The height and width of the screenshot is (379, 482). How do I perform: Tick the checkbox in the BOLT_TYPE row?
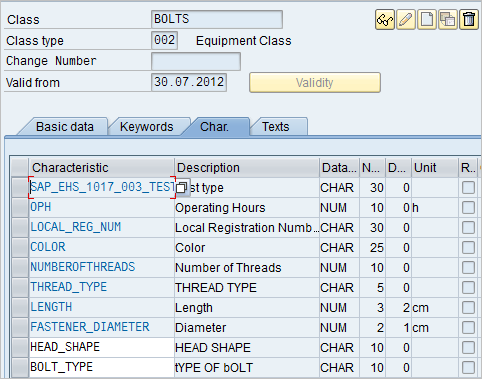468,368
